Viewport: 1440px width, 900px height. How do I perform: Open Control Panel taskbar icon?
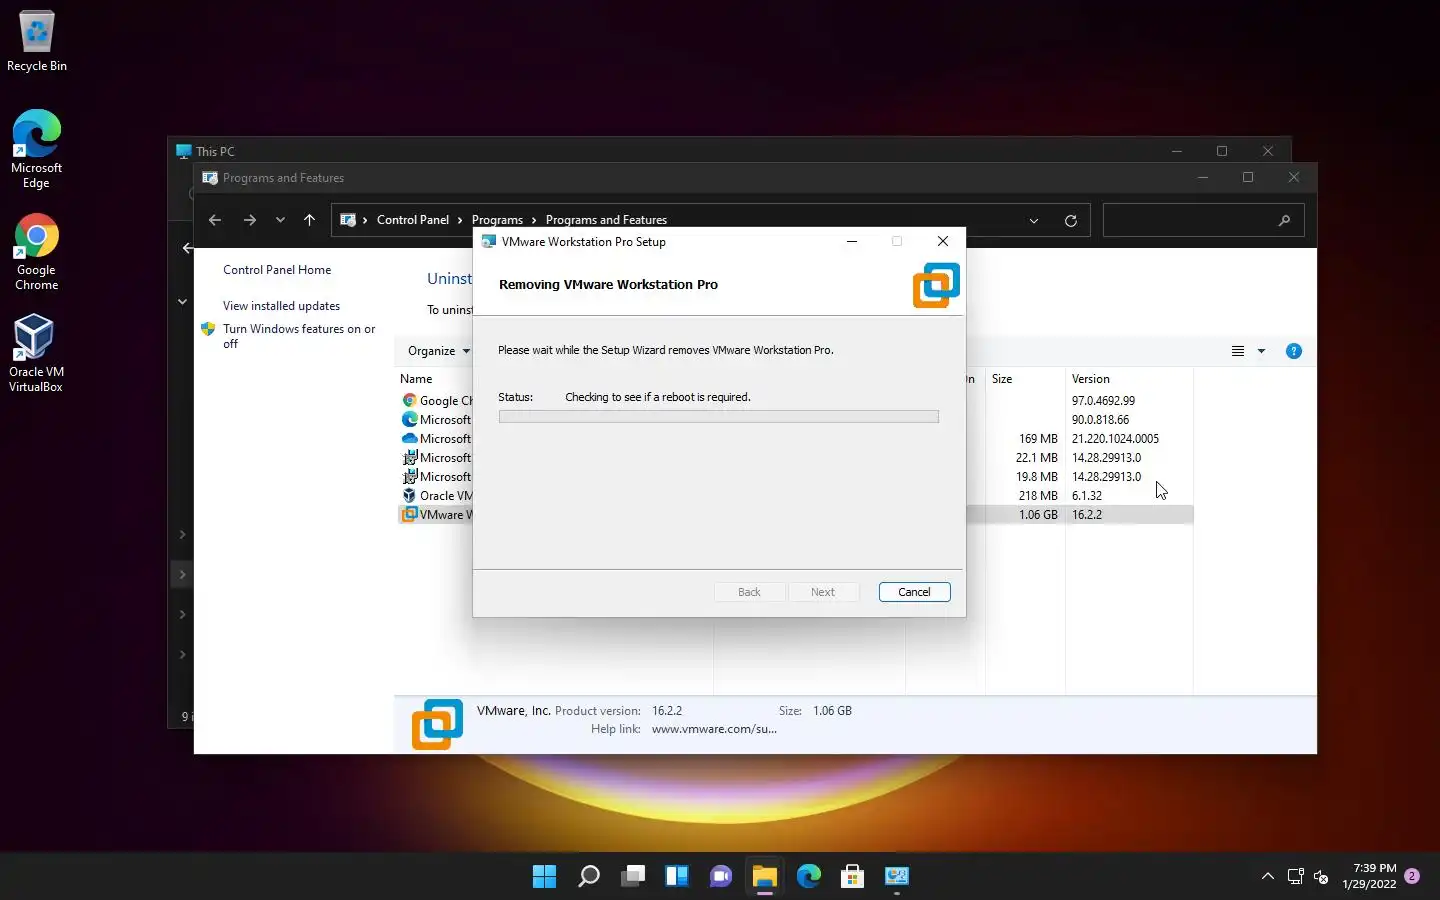[897, 876]
